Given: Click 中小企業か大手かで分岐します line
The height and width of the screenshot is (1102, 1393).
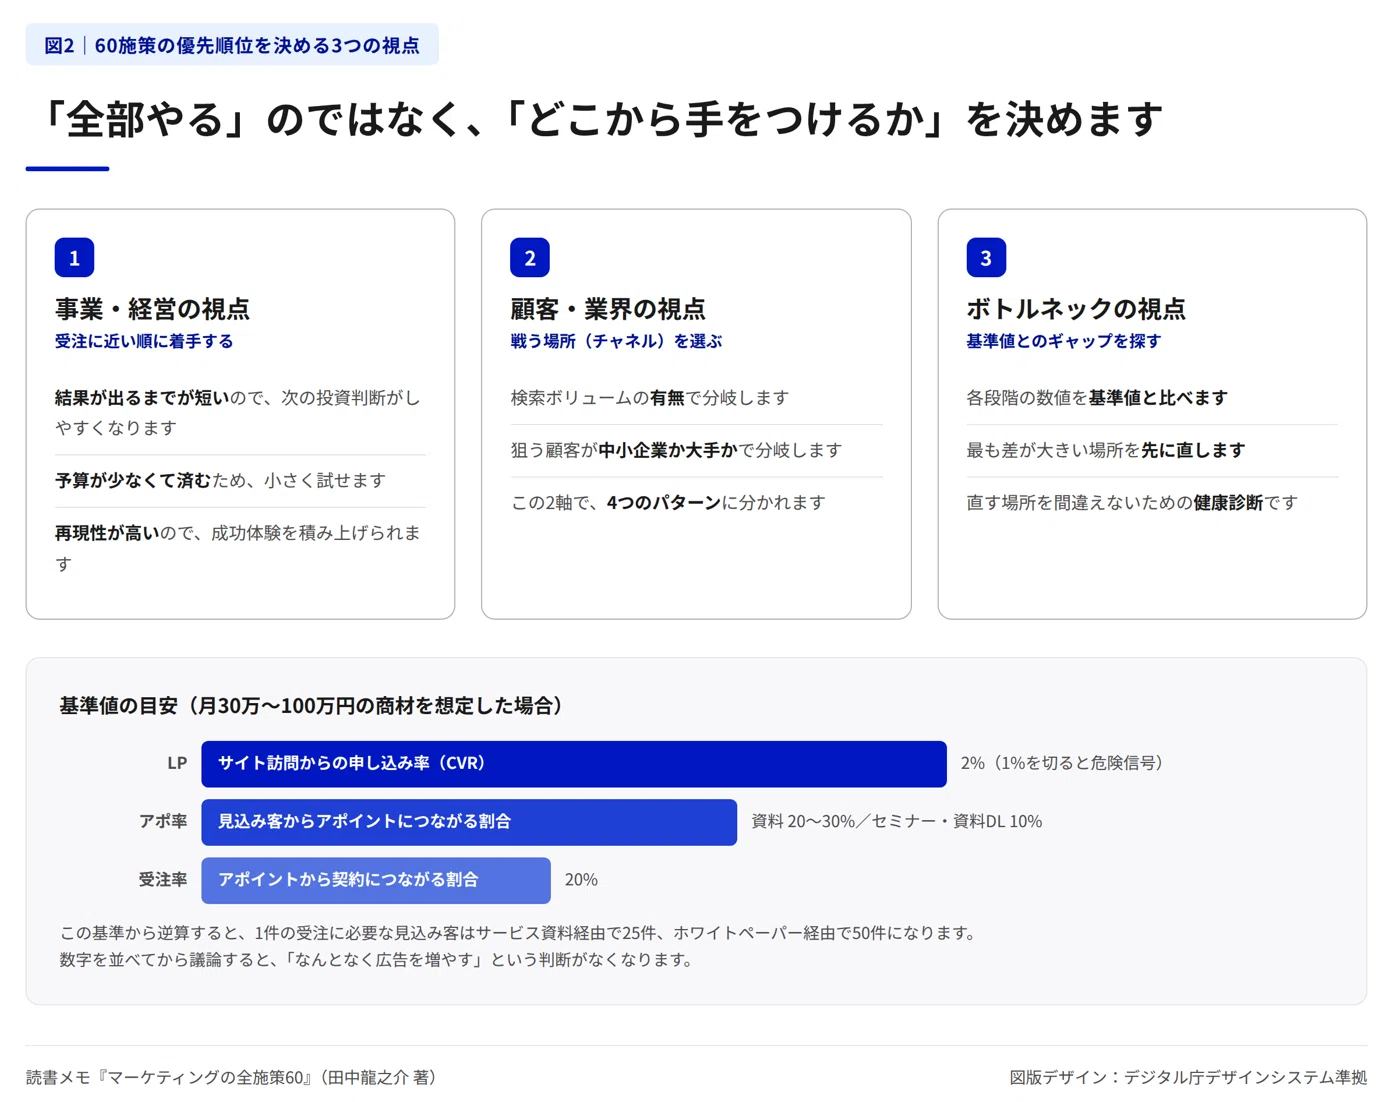Looking at the screenshot, I should (676, 450).
